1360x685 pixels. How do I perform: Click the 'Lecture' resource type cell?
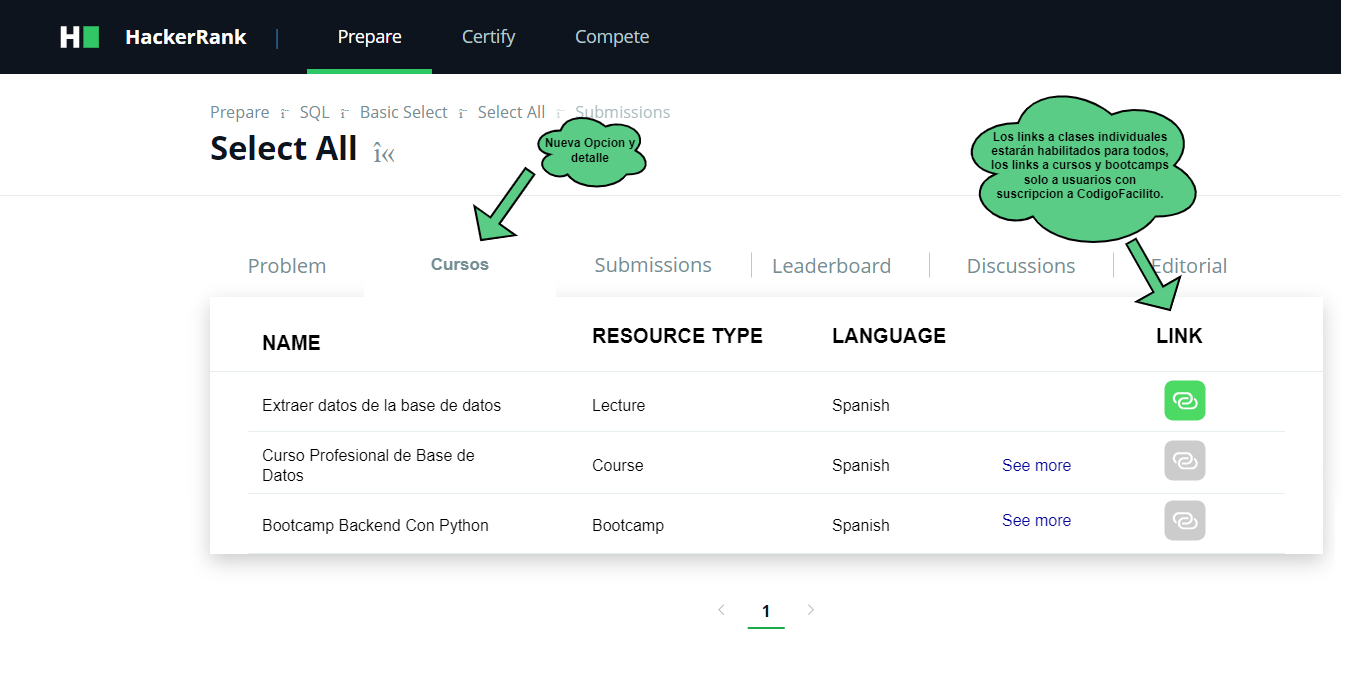click(618, 405)
